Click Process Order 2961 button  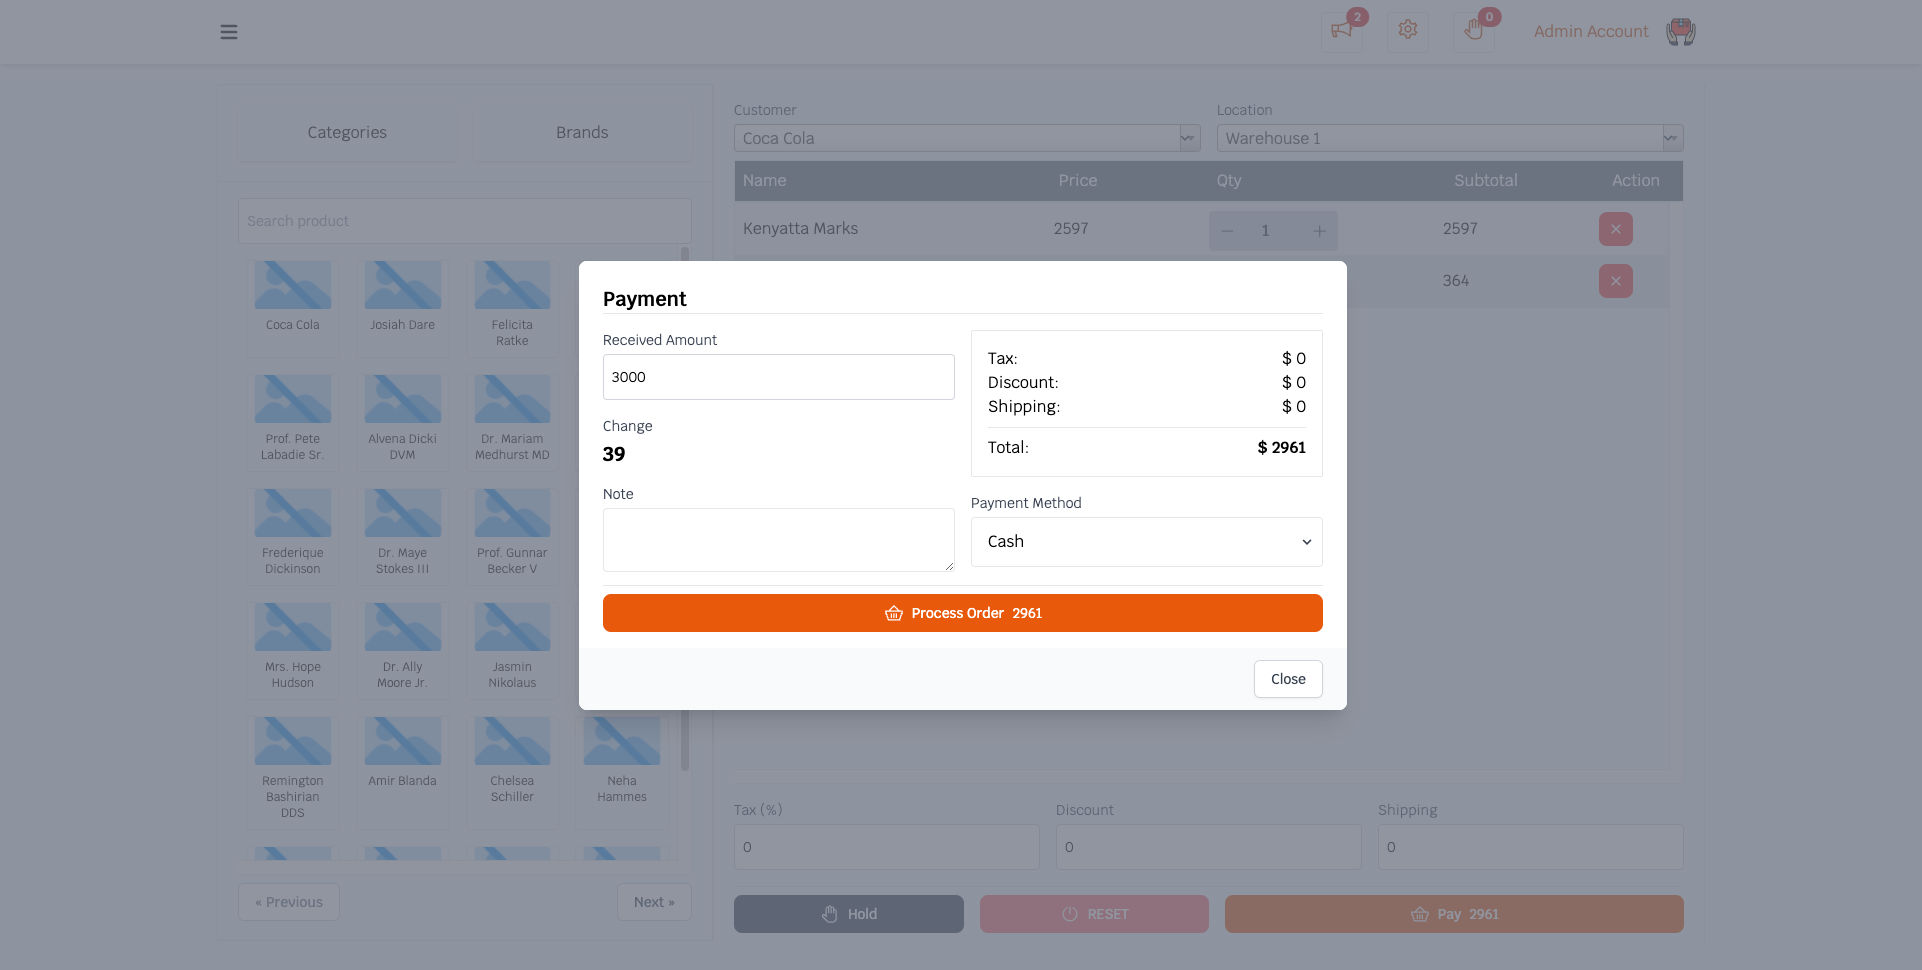pyautogui.click(x=963, y=613)
